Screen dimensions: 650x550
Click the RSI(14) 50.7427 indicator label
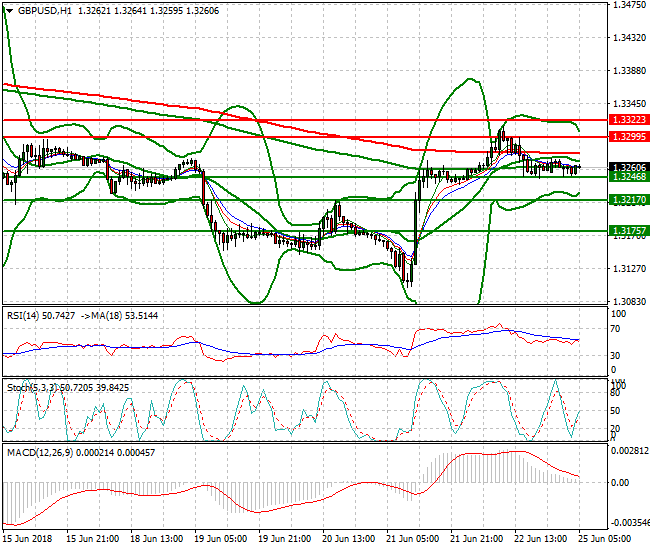(41, 316)
